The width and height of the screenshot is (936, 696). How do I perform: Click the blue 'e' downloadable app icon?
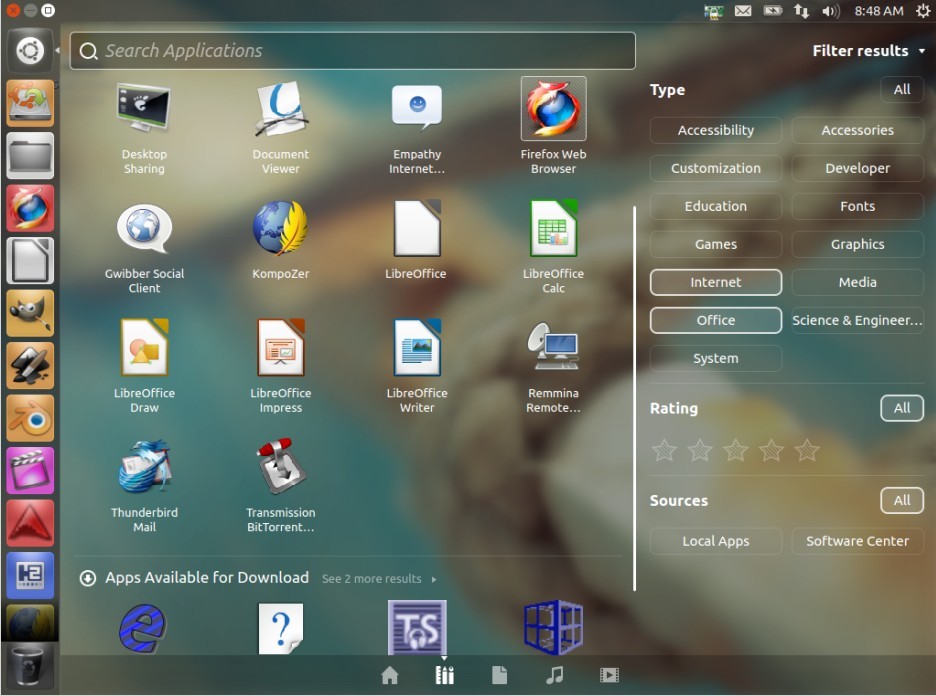(143, 628)
